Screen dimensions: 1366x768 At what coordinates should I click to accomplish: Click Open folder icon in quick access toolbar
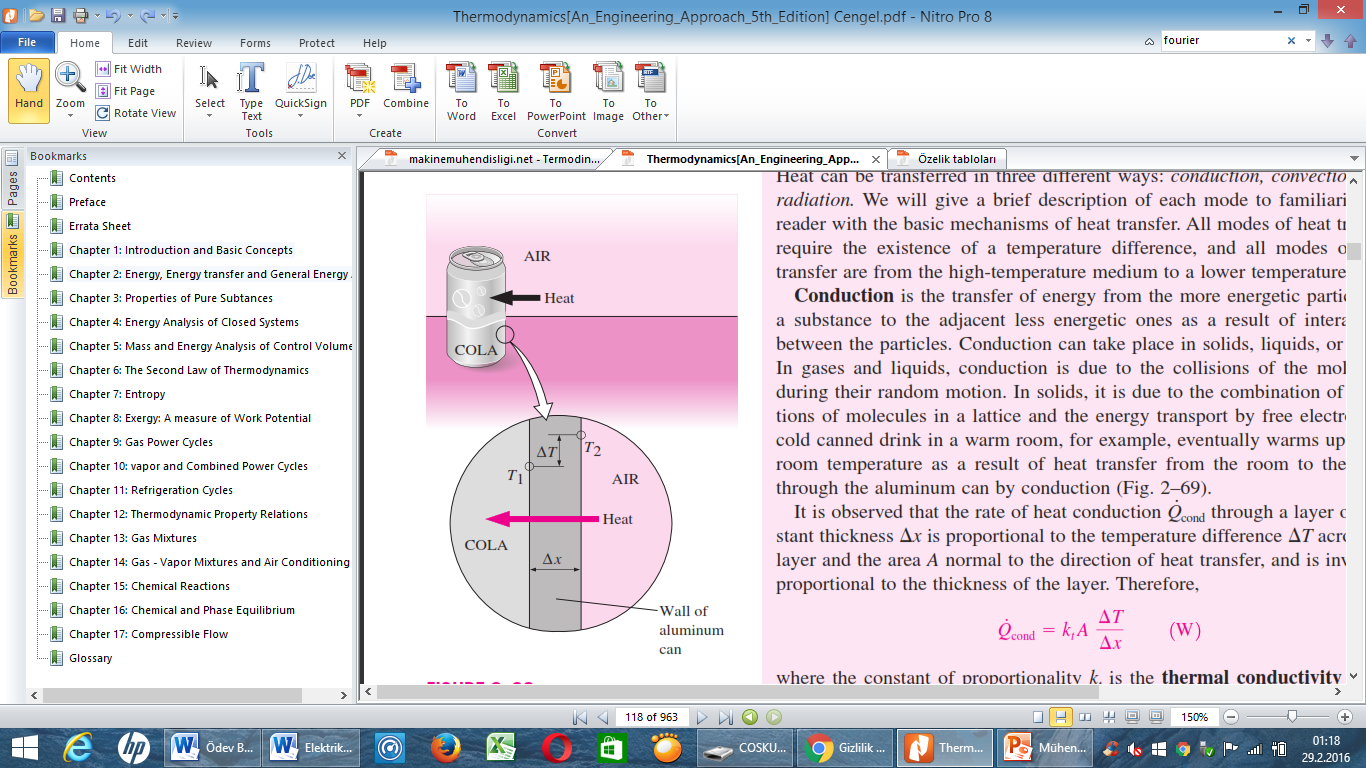tap(36, 15)
